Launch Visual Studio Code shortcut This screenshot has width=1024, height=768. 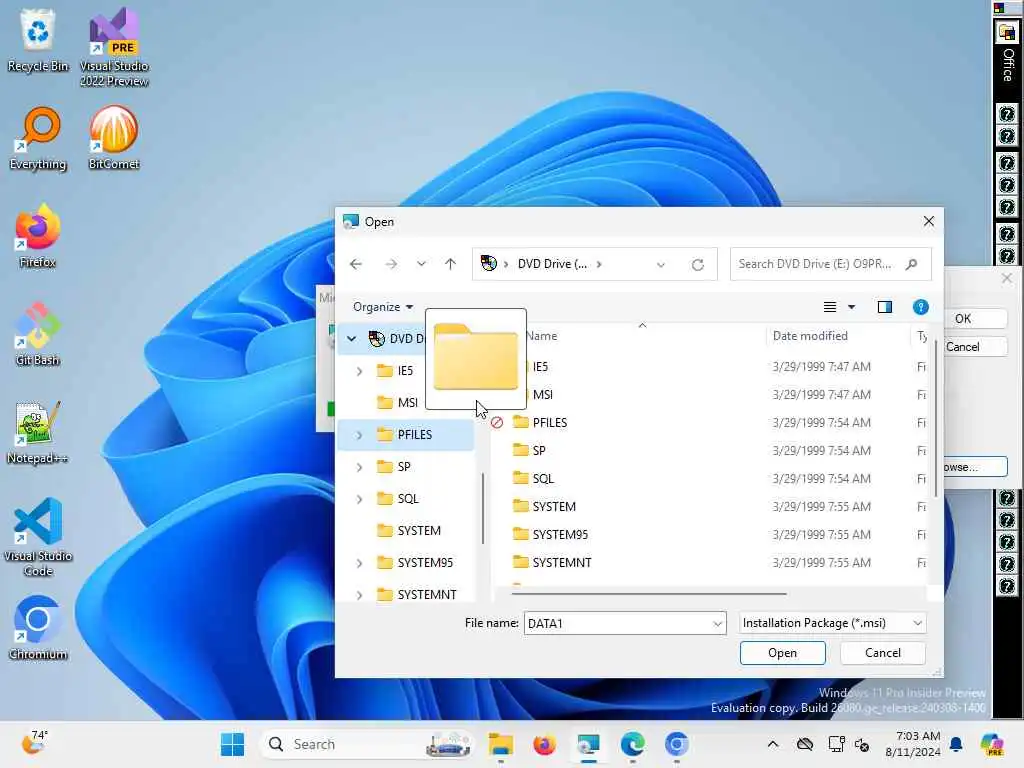[x=37, y=537]
